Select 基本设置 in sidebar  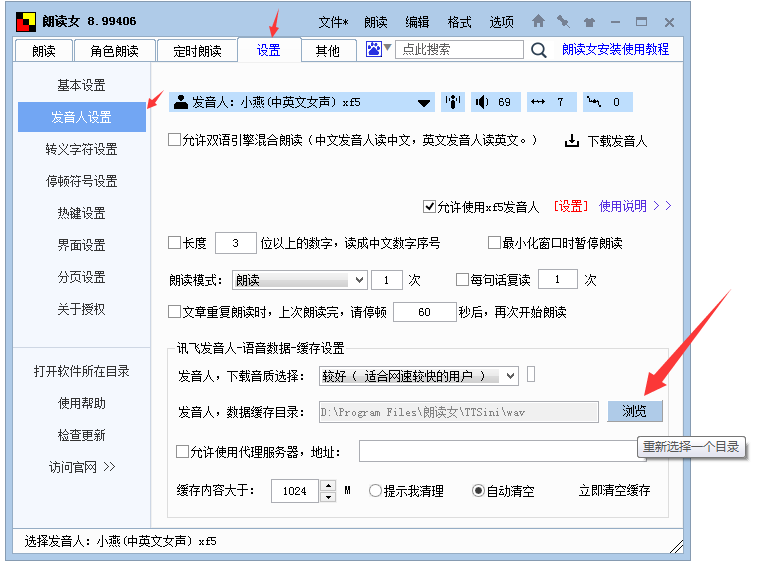point(81,85)
